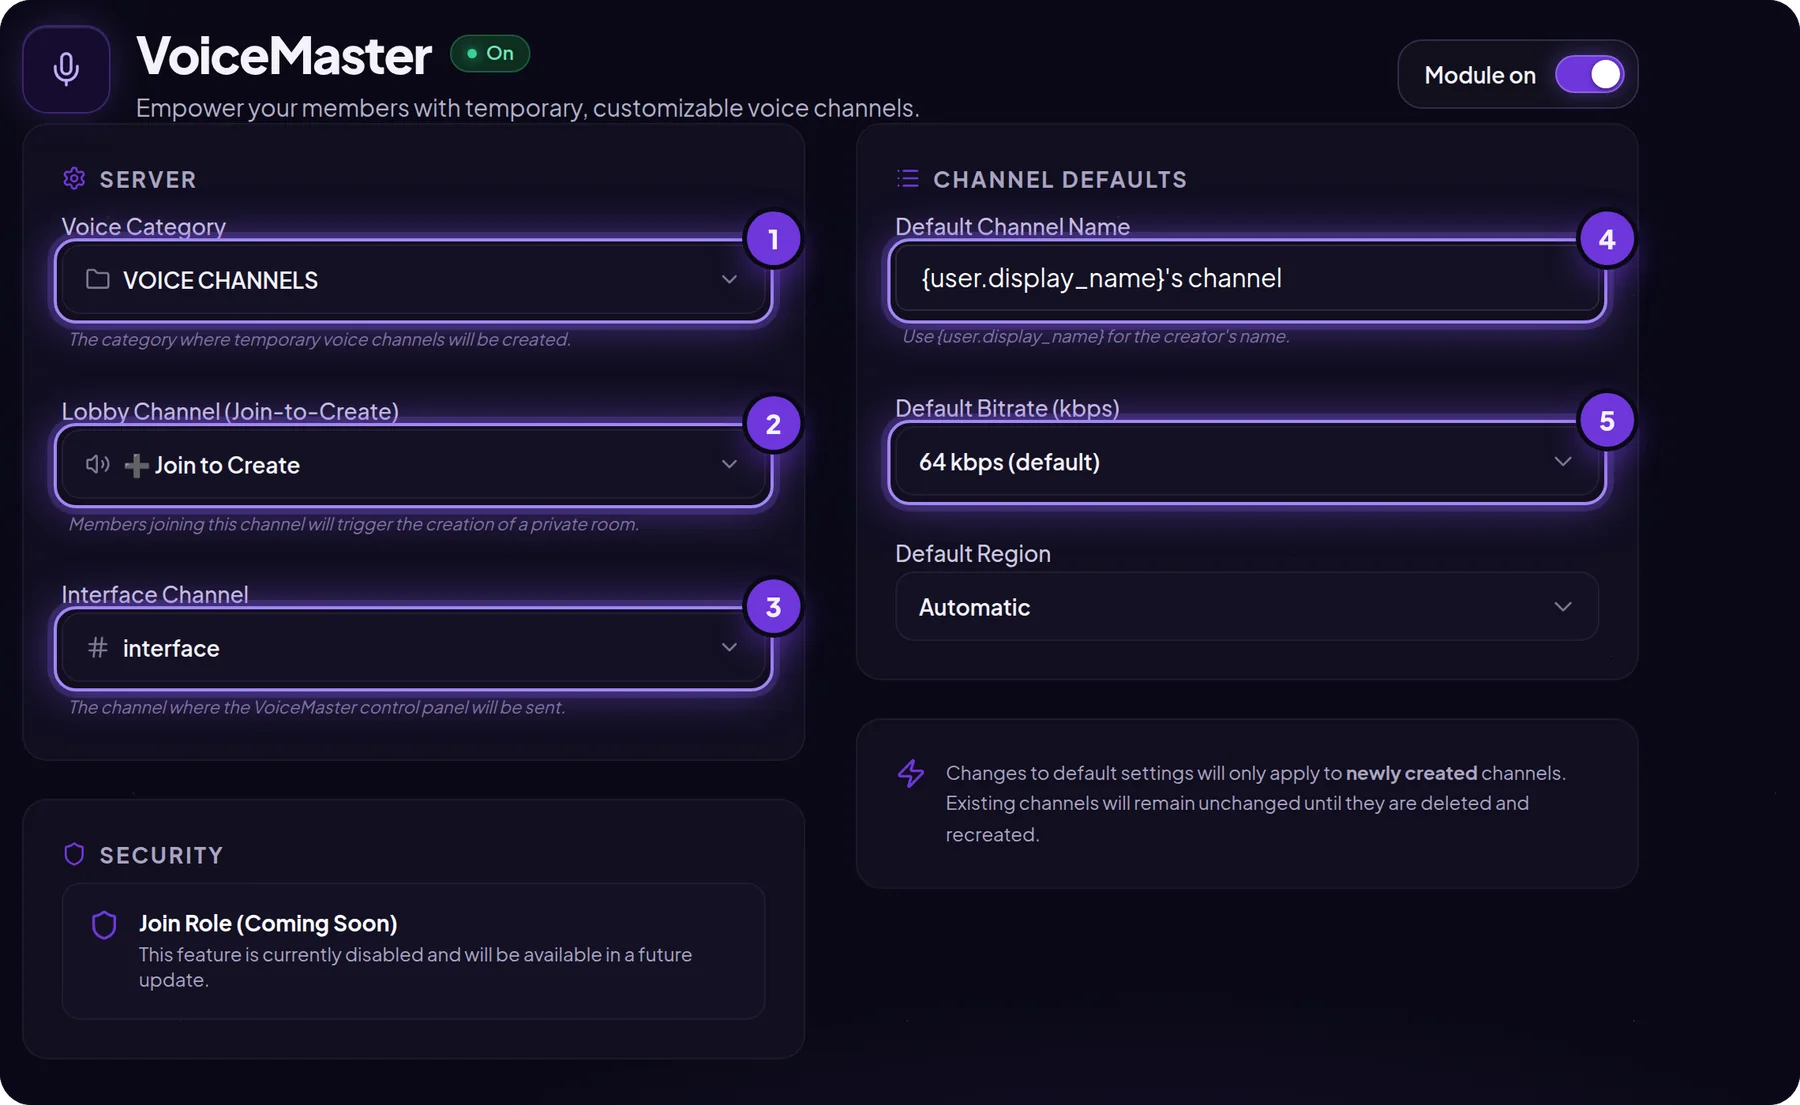Click the green On status badge
The width and height of the screenshot is (1800, 1105).
click(x=490, y=53)
